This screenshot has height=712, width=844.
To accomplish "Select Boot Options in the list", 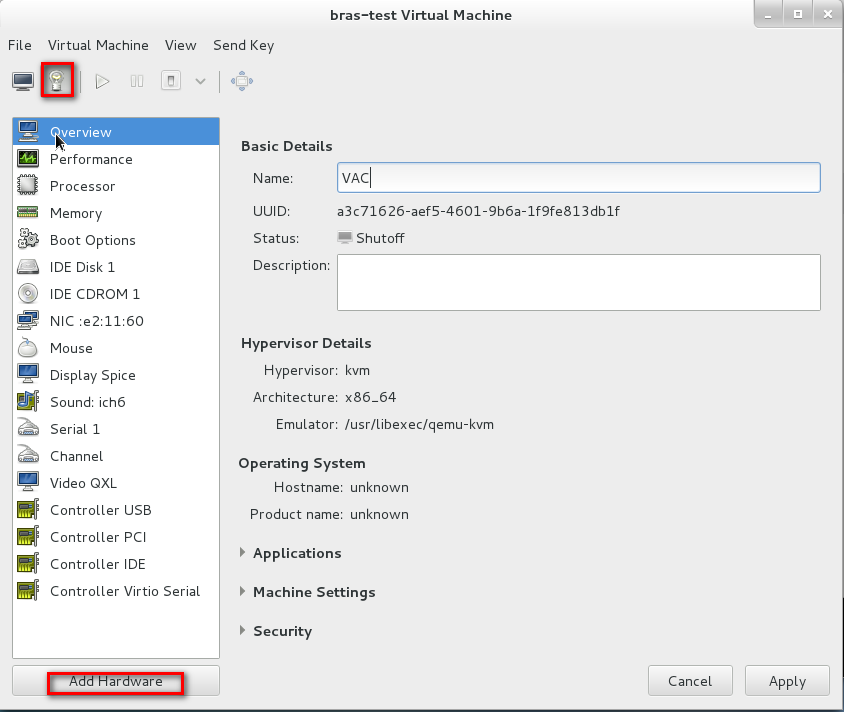I will click(x=116, y=240).
